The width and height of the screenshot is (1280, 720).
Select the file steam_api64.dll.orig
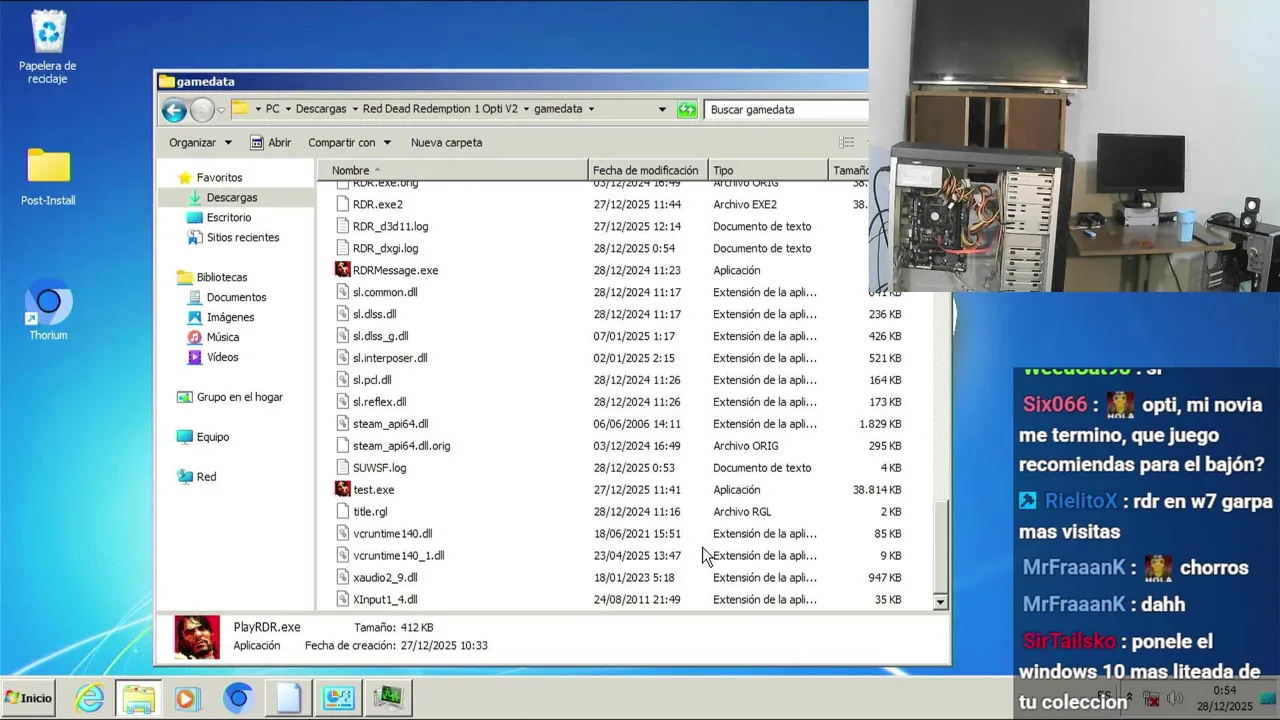click(x=401, y=446)
